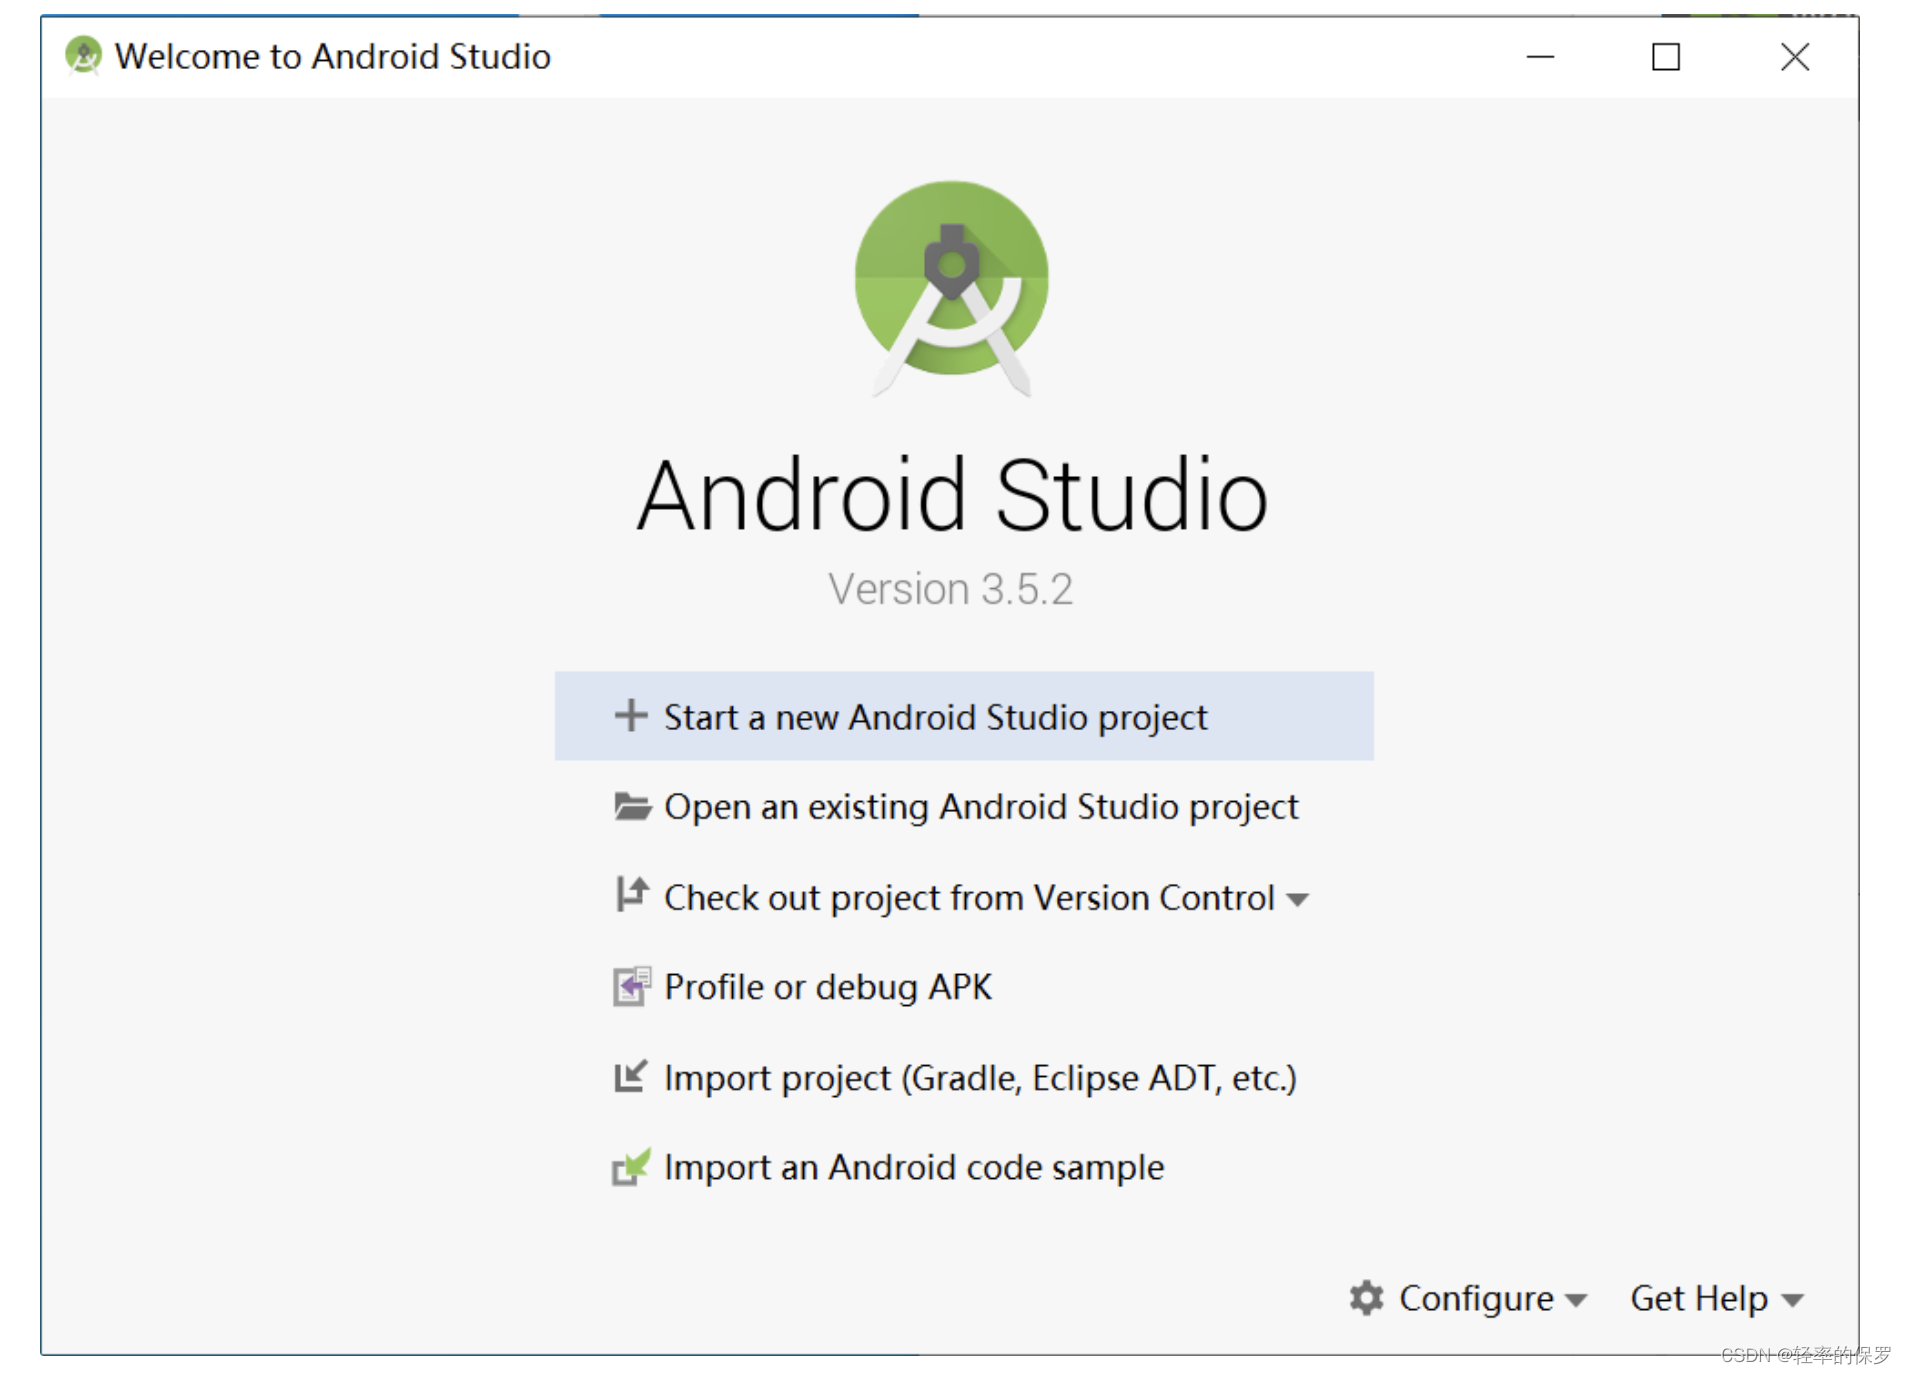Click the Configure gear icon

click(1366, 1297)
